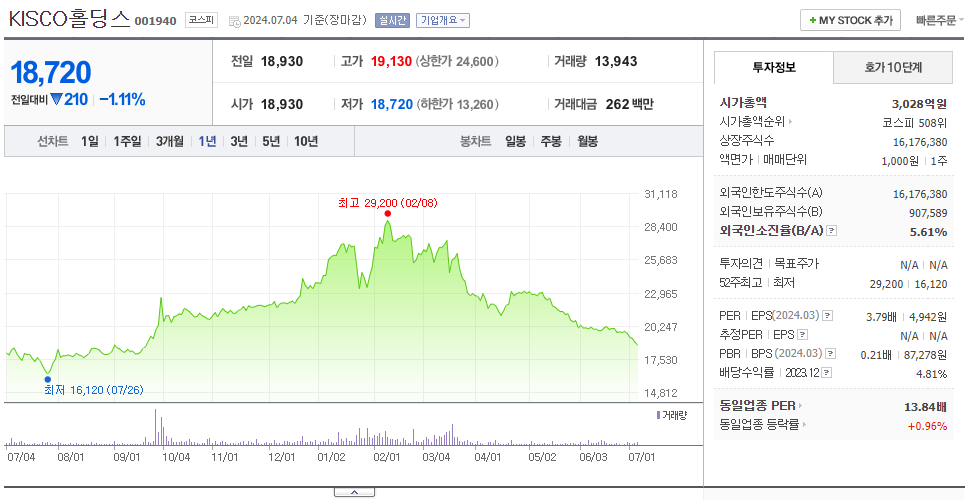Viewport: 968px width, 500px height.
Task: Select the 1일 line chart period
Action: point(90,141)
